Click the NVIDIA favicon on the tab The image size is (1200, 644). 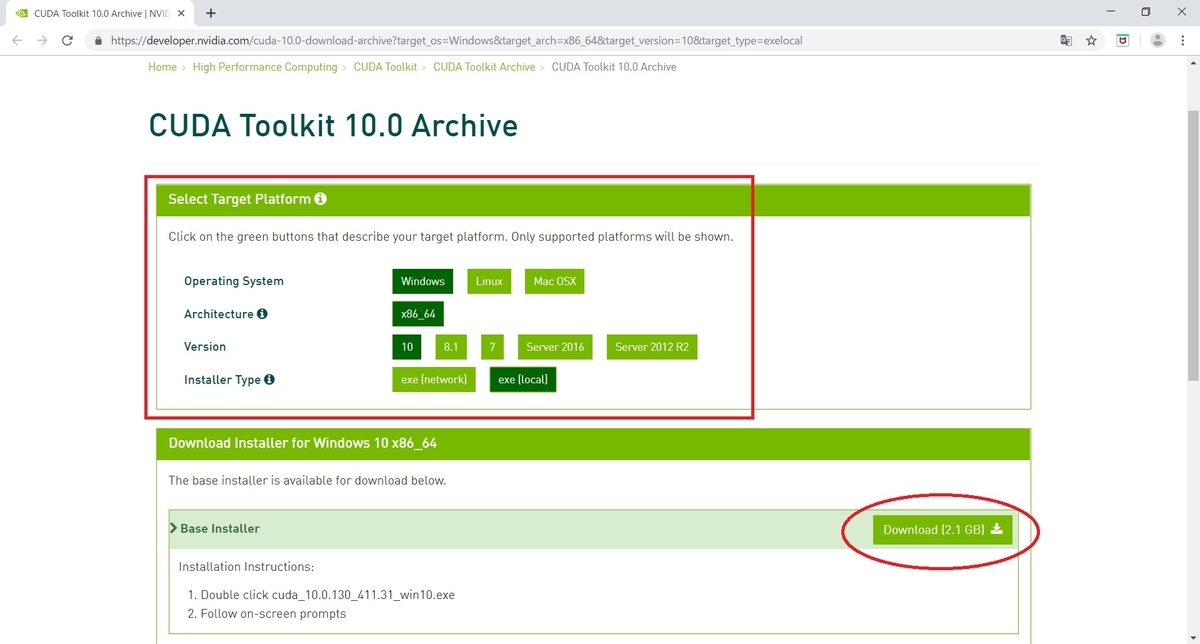point(21,13)
